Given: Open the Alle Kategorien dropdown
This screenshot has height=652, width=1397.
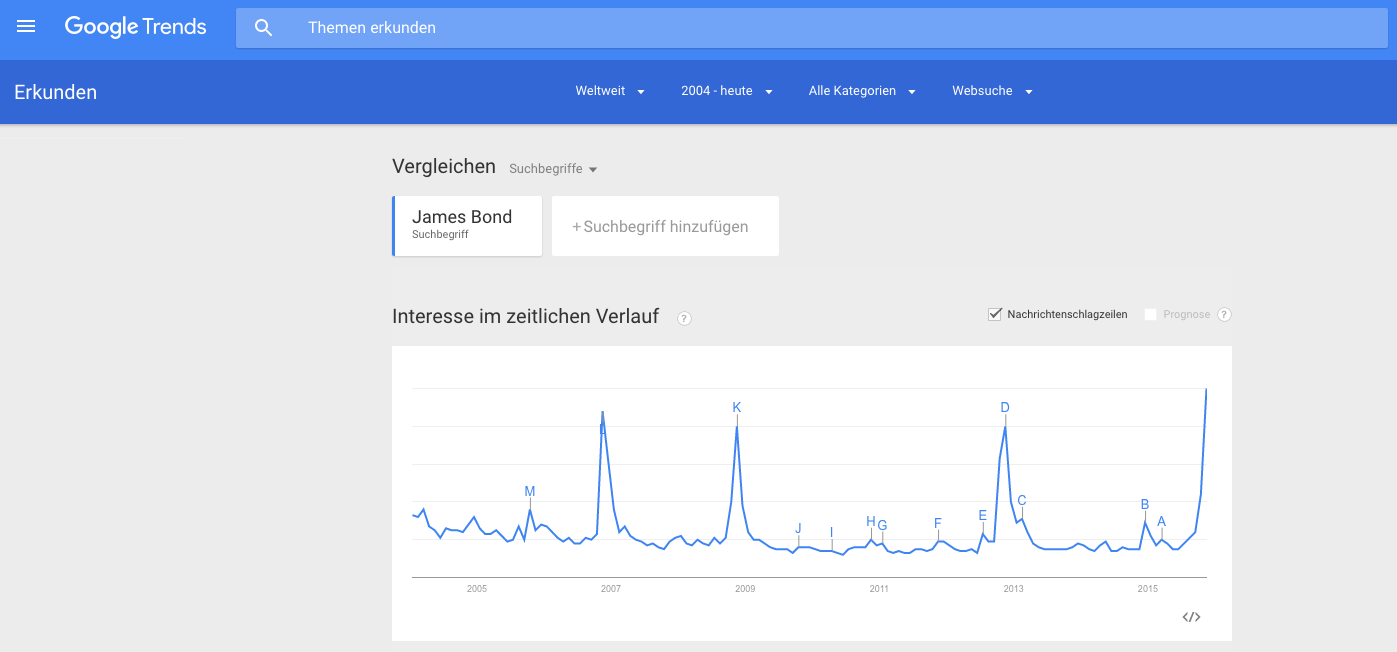Looking at the screenshot, I should [x=862, y=91].
